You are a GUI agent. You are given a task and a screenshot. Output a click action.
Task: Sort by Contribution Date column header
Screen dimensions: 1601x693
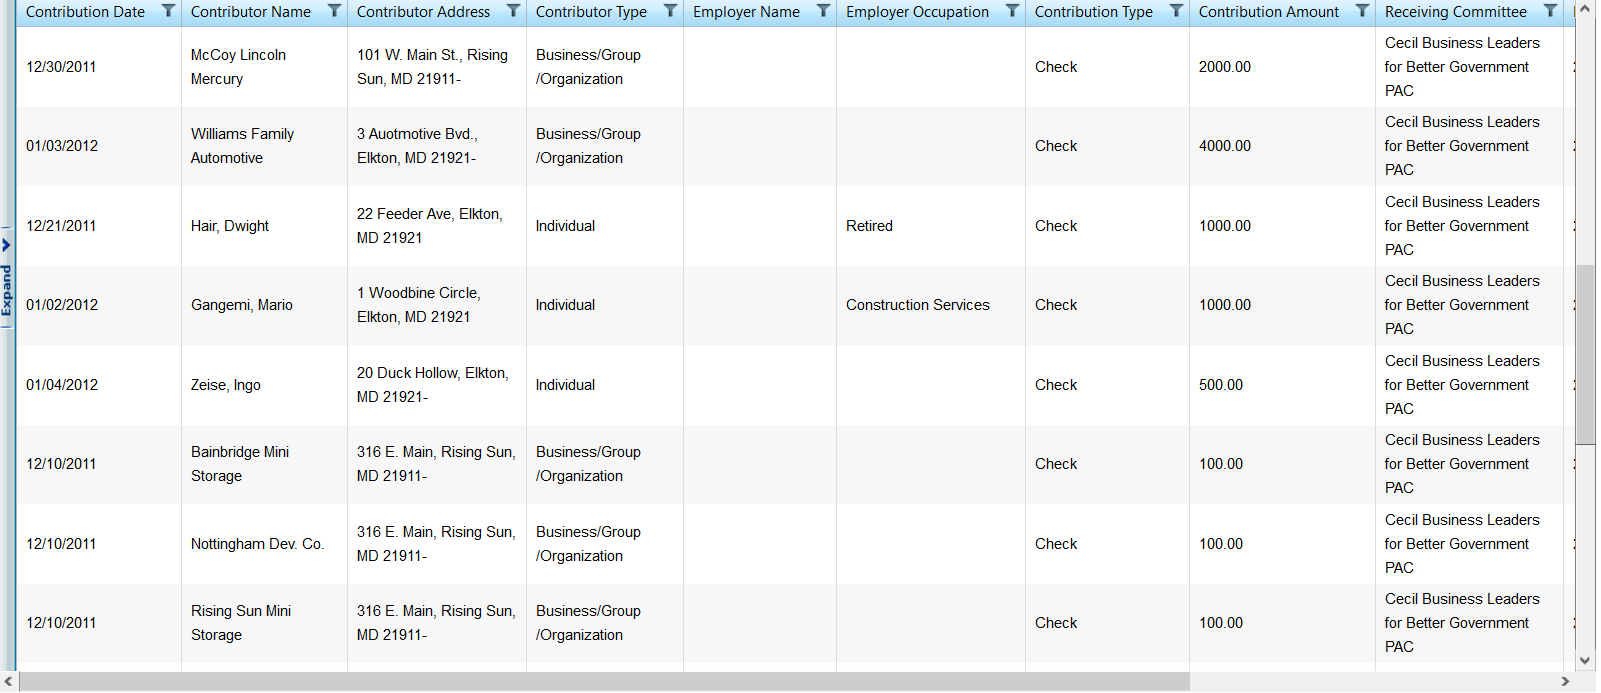point(85,12)
